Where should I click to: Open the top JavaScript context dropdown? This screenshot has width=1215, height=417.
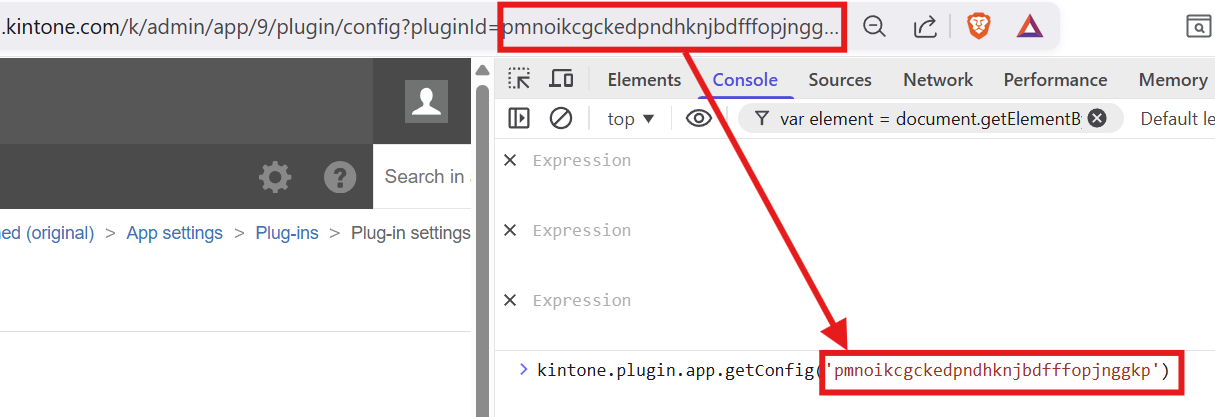[631, 119]
